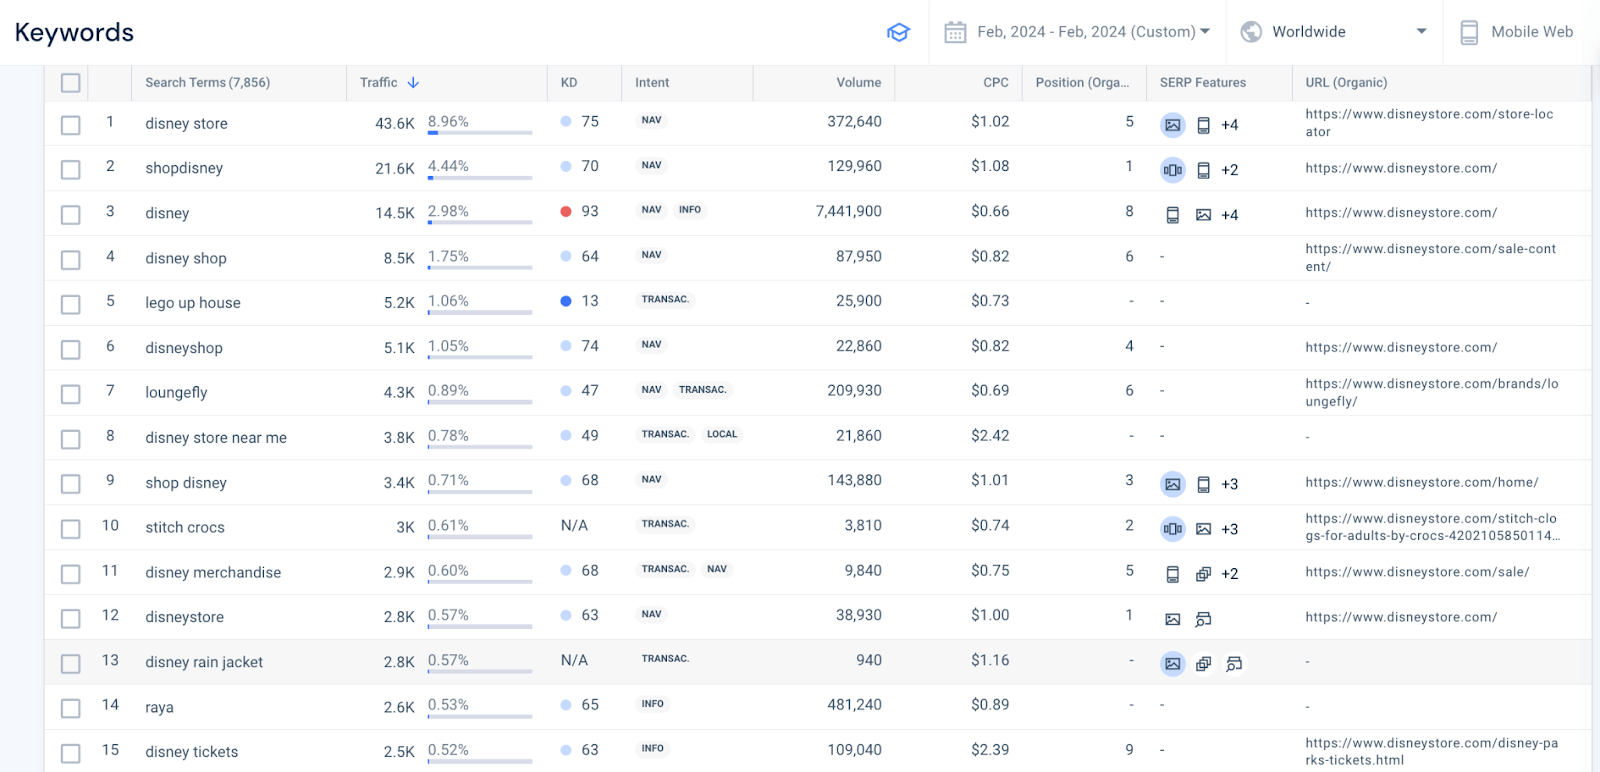Click the keyword raya
This screenshot has height=772, width=1600.
tap(159, 707)
